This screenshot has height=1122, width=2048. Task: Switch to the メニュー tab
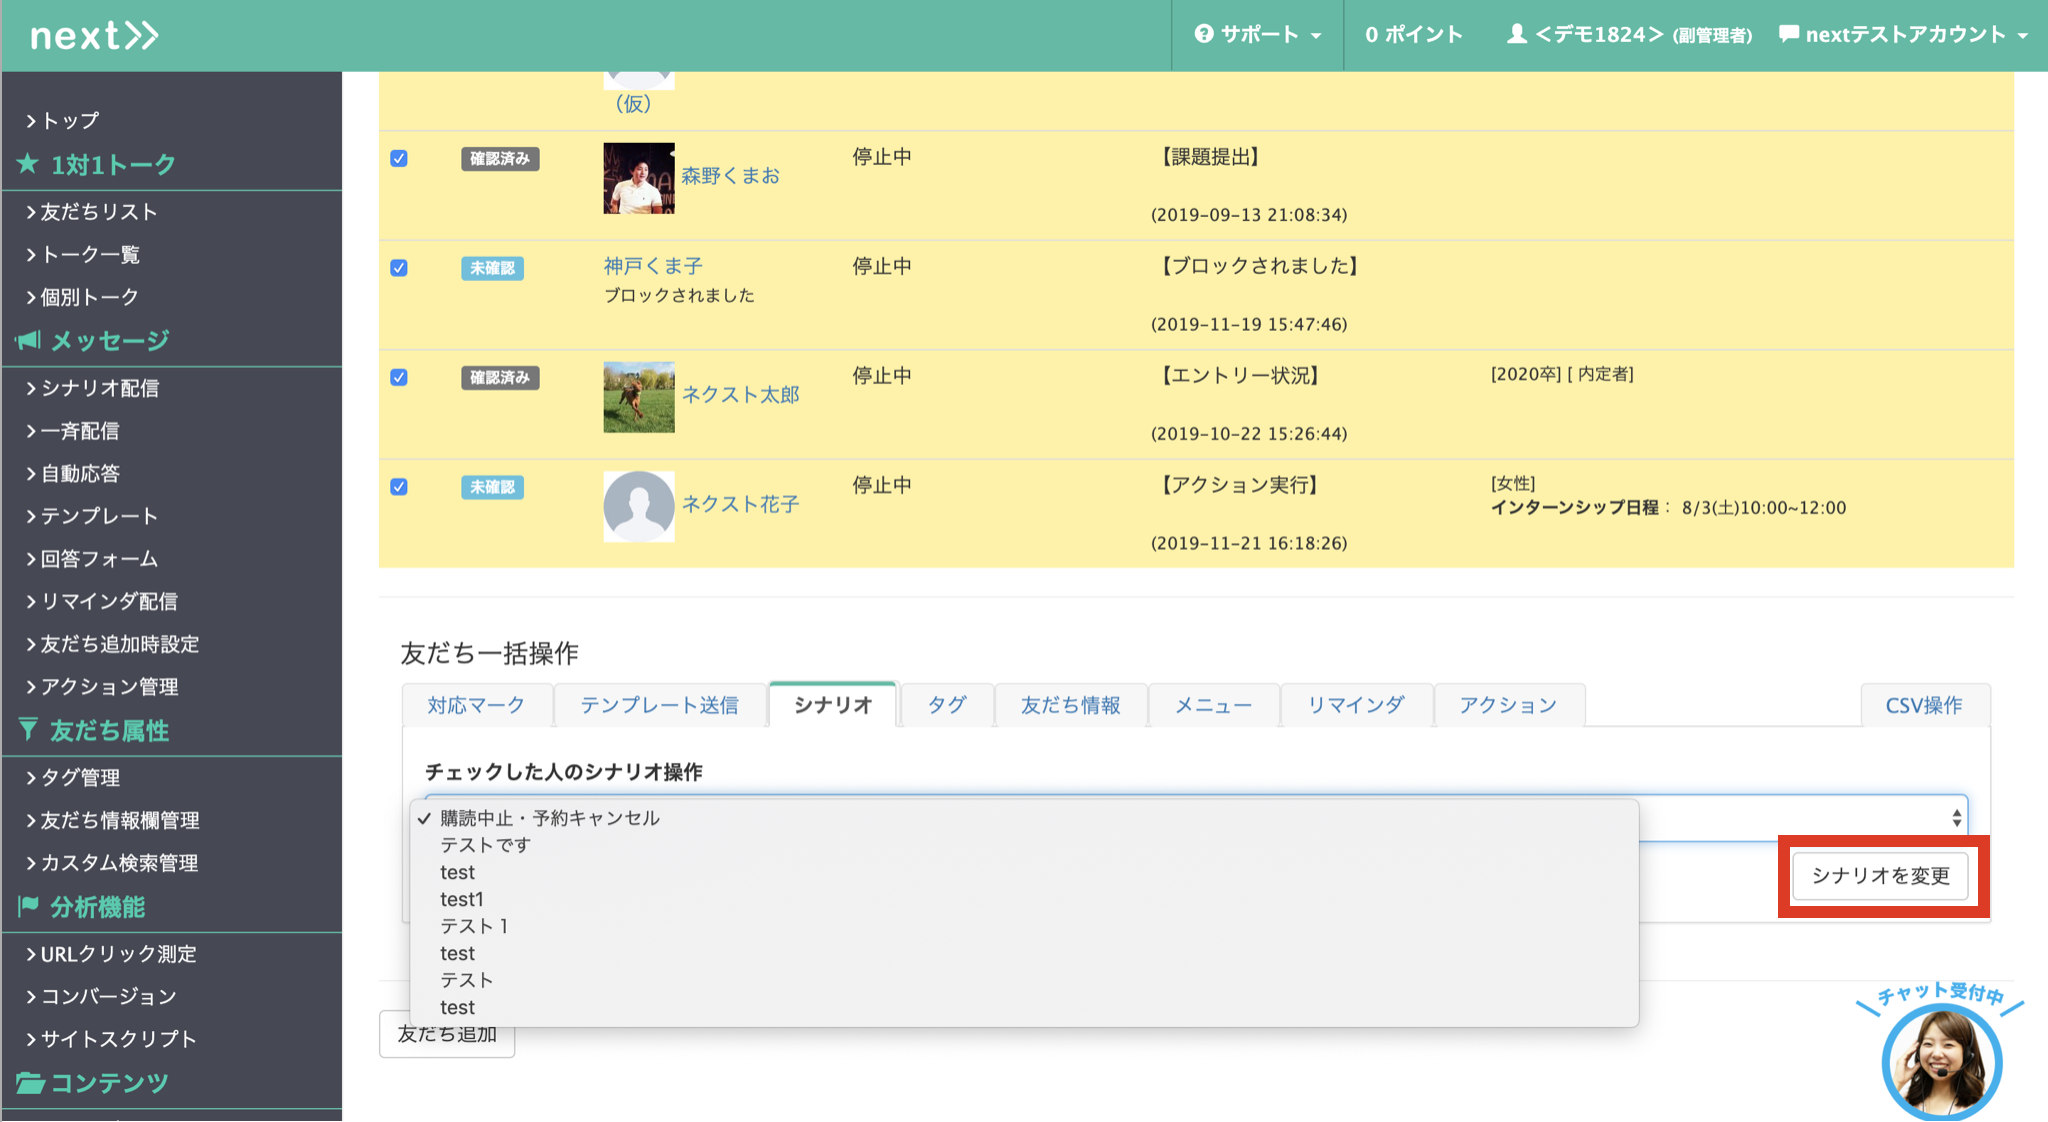point(1213,705)
